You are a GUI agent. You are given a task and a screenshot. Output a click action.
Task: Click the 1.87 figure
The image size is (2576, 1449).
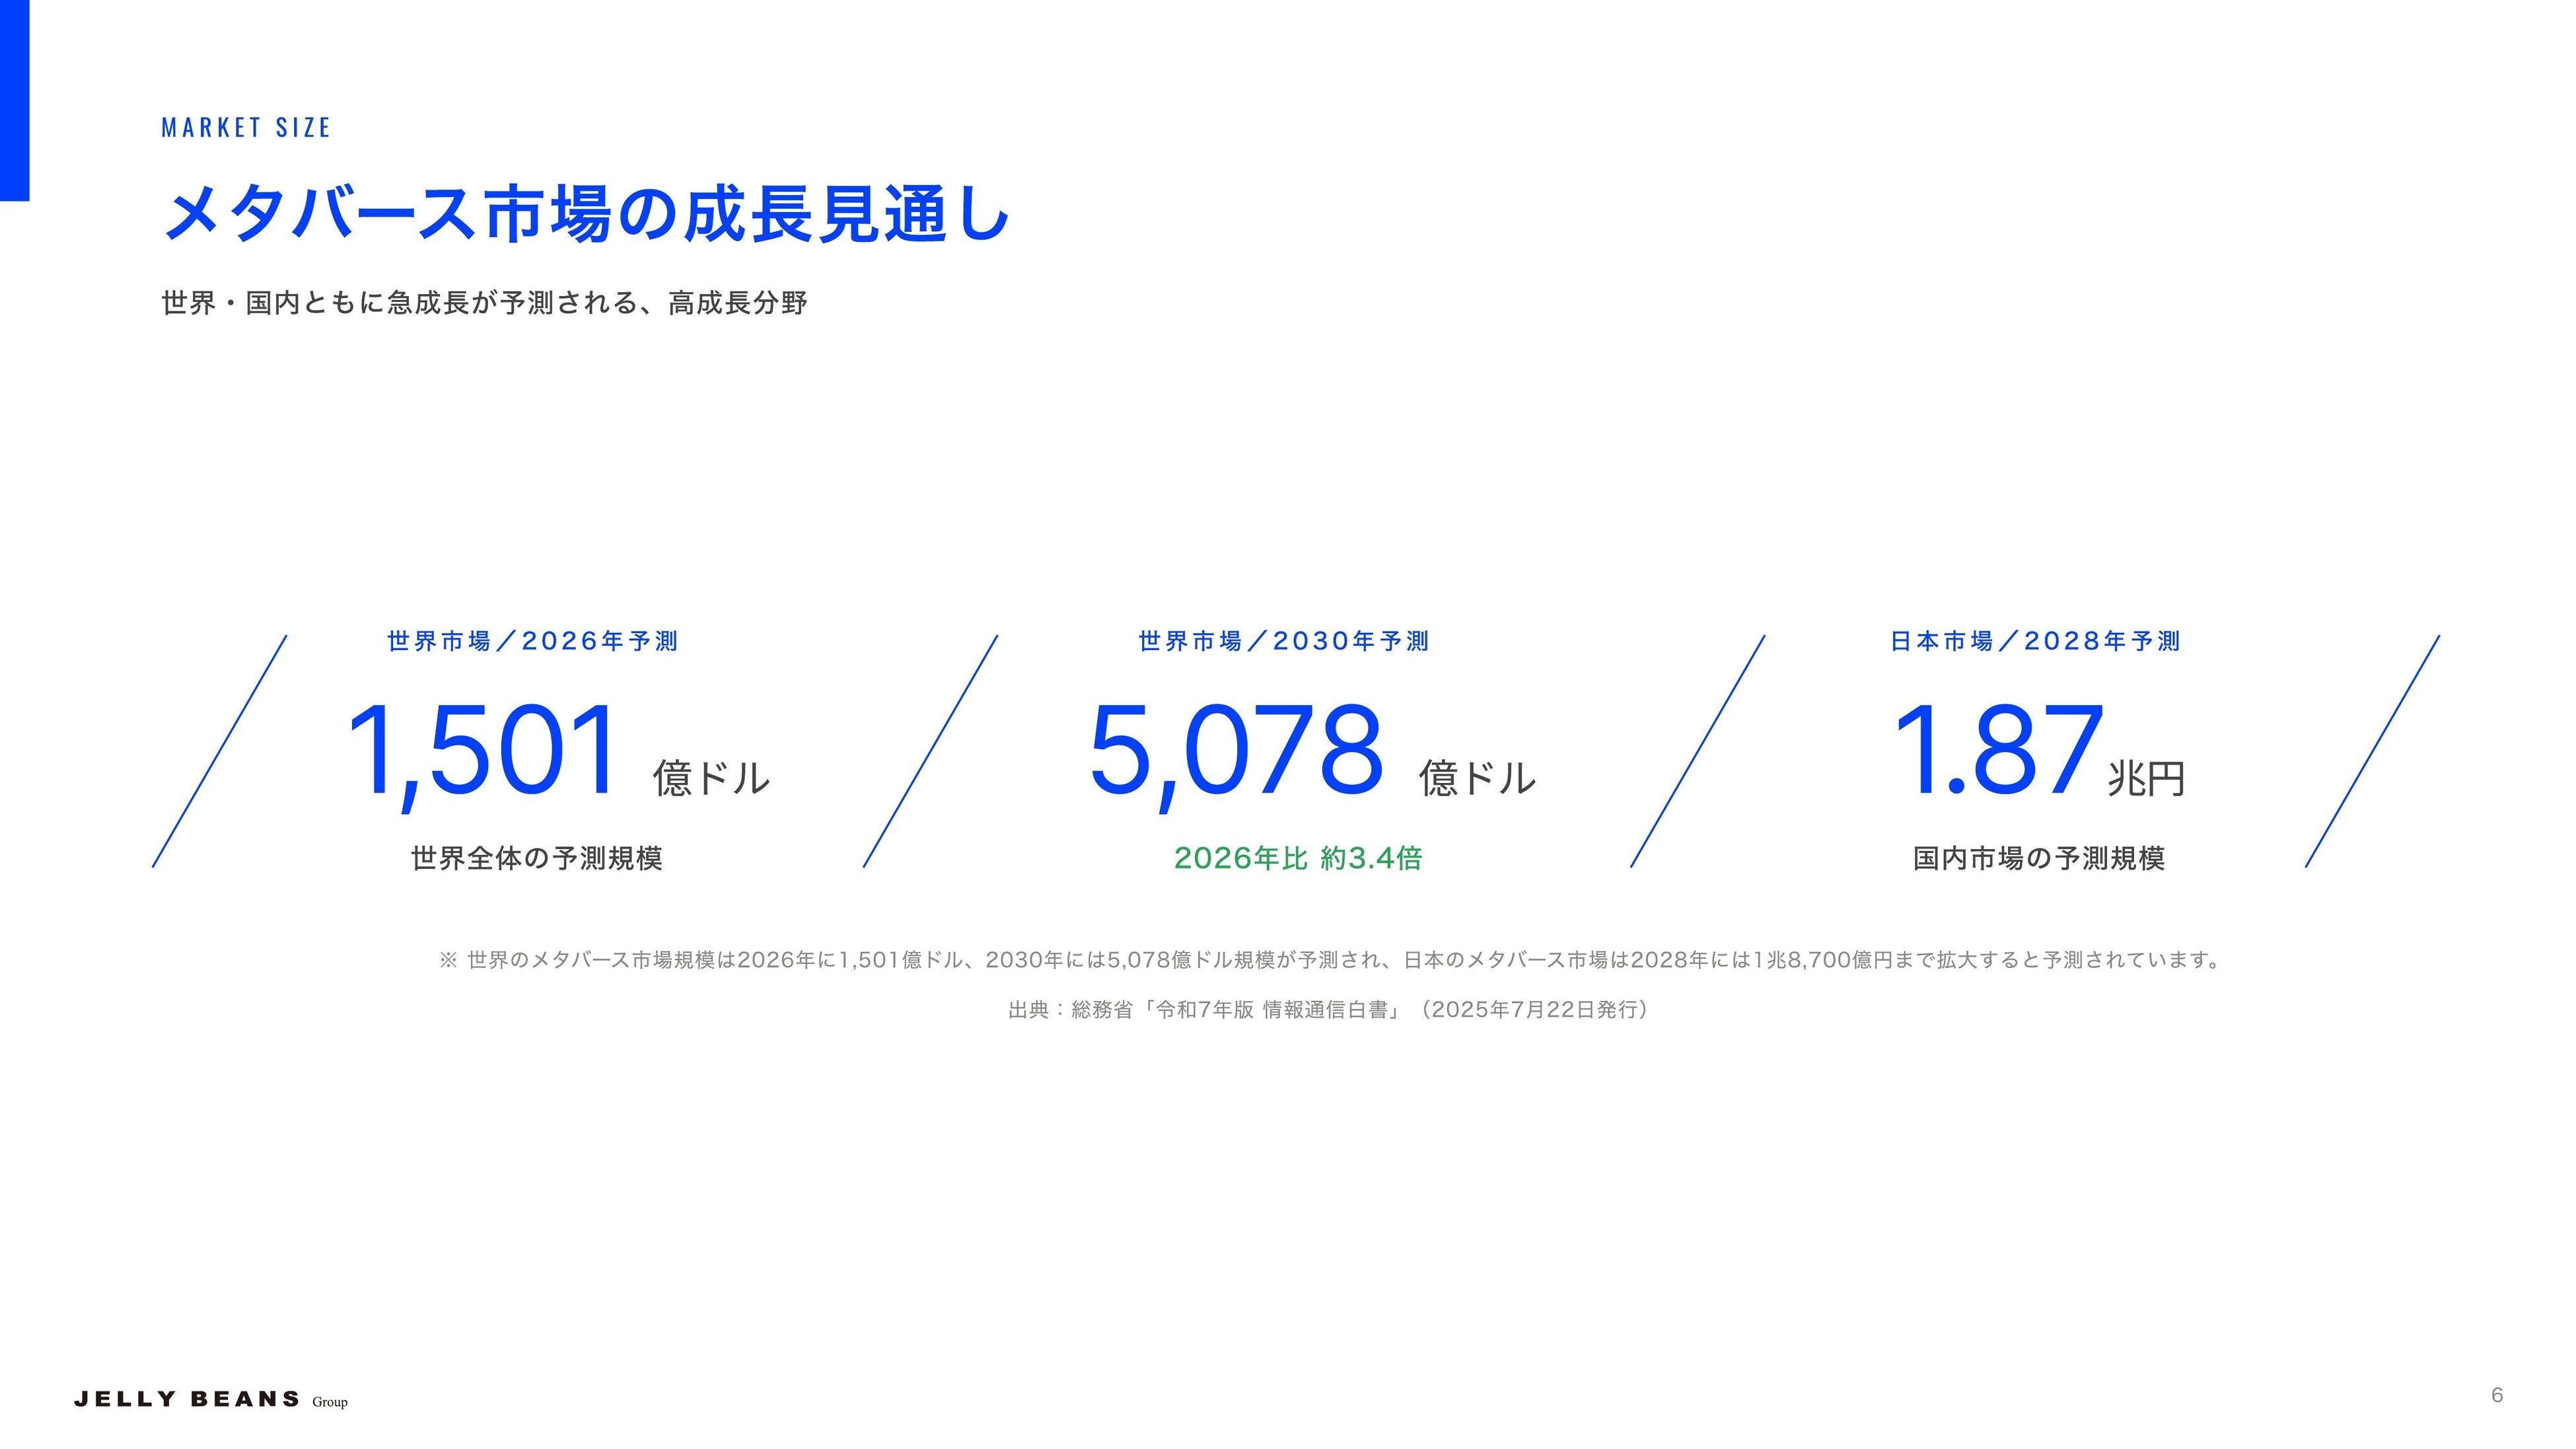[1997, 751]
